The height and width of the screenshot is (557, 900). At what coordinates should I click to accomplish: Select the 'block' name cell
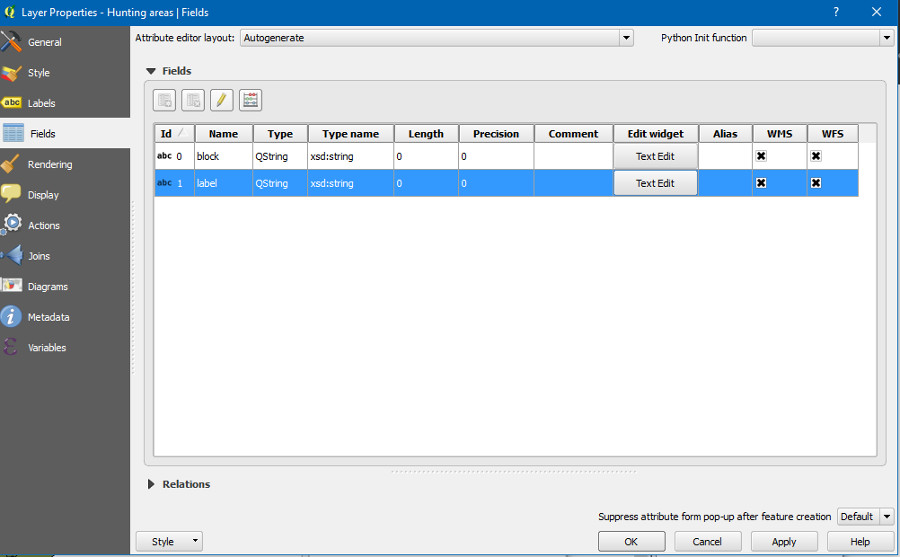coord(224,156)
